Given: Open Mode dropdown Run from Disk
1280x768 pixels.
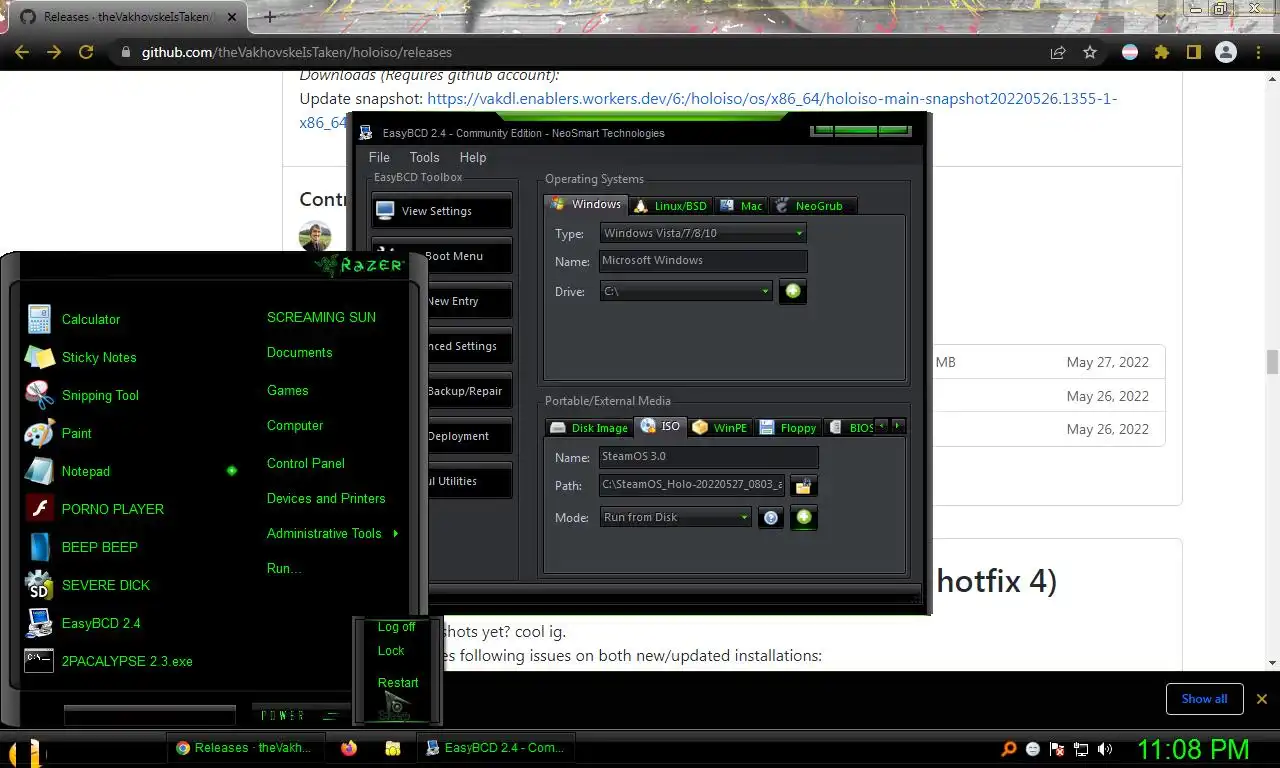Looking at the screenshot, I should click(x=676, y=517).
